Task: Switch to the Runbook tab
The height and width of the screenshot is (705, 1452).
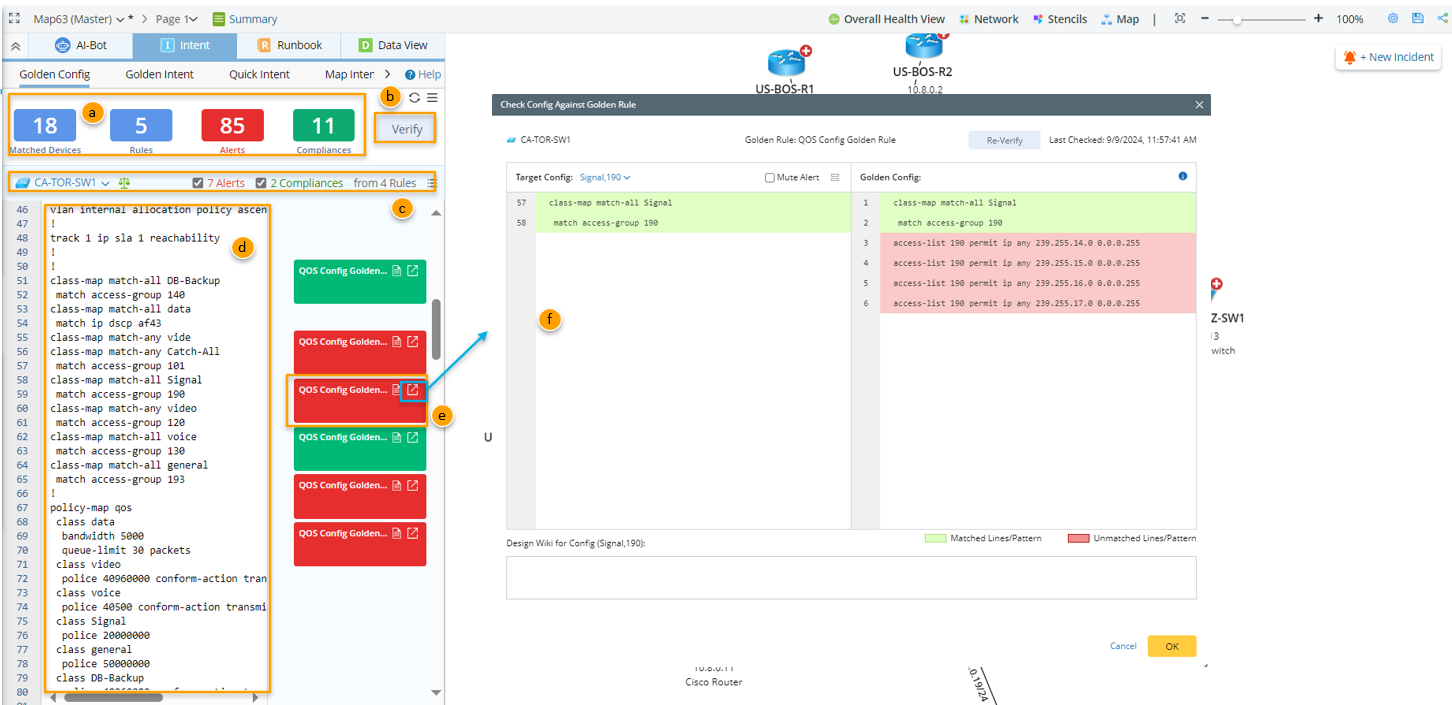Action: click(x=290, y=45)
